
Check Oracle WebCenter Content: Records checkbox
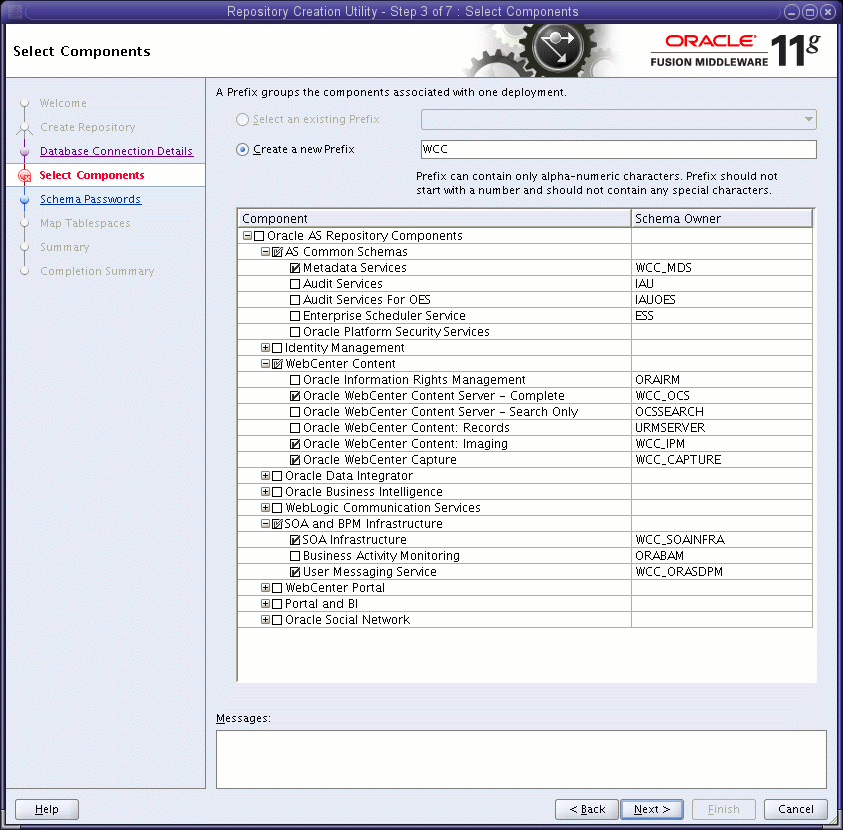295,428
